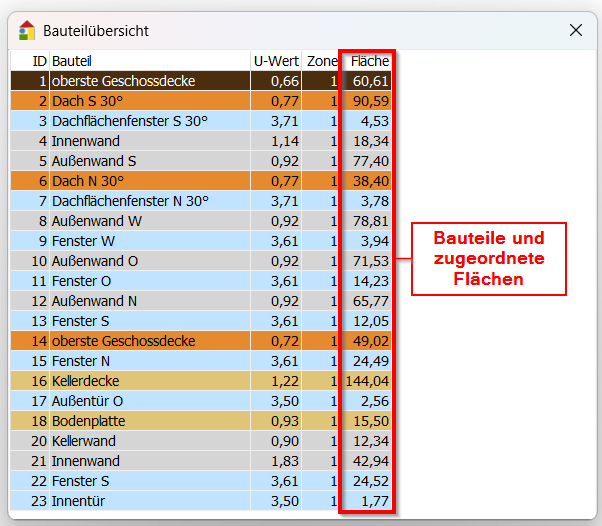The height and width of the screenshot is (526, 602).
Task: Click the U-Wert column header
Action: [276, 61]
